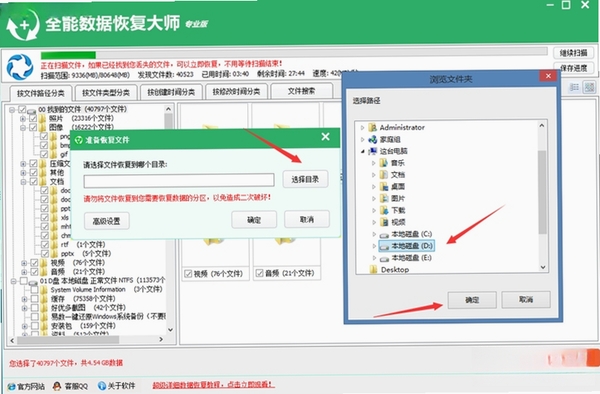
Task: Uncheck the 音频 (21个文件) thumbnail checkbox
Action: 259,273
